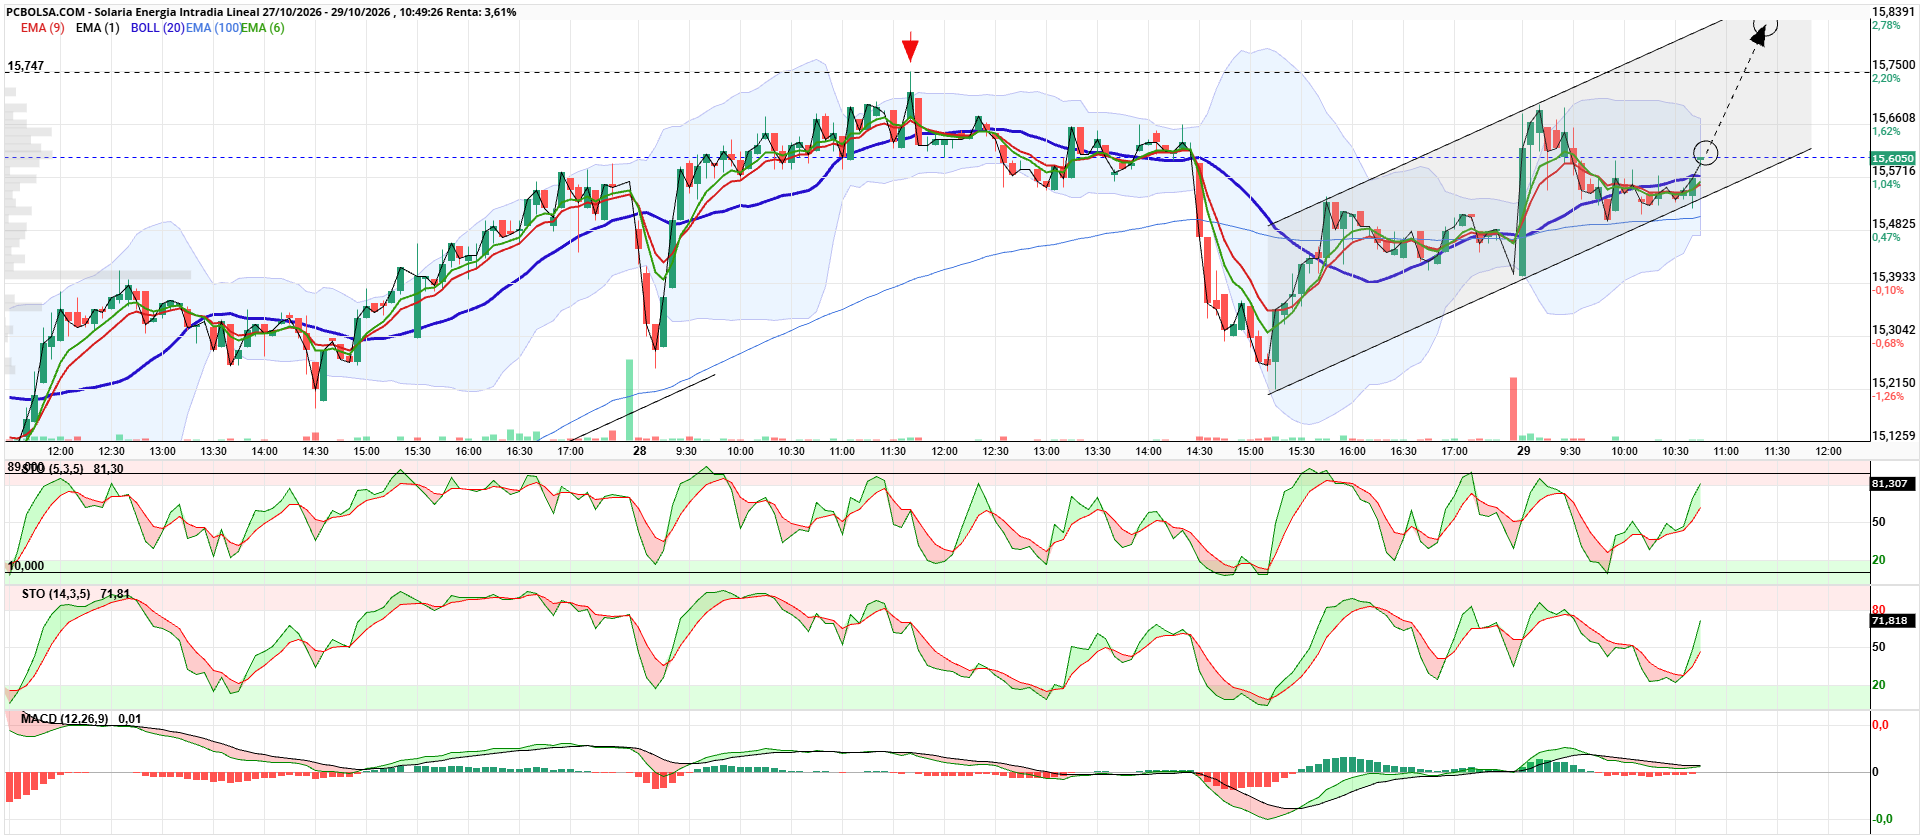Click the 15,1259 price axis label

[x=1893, y=436]
